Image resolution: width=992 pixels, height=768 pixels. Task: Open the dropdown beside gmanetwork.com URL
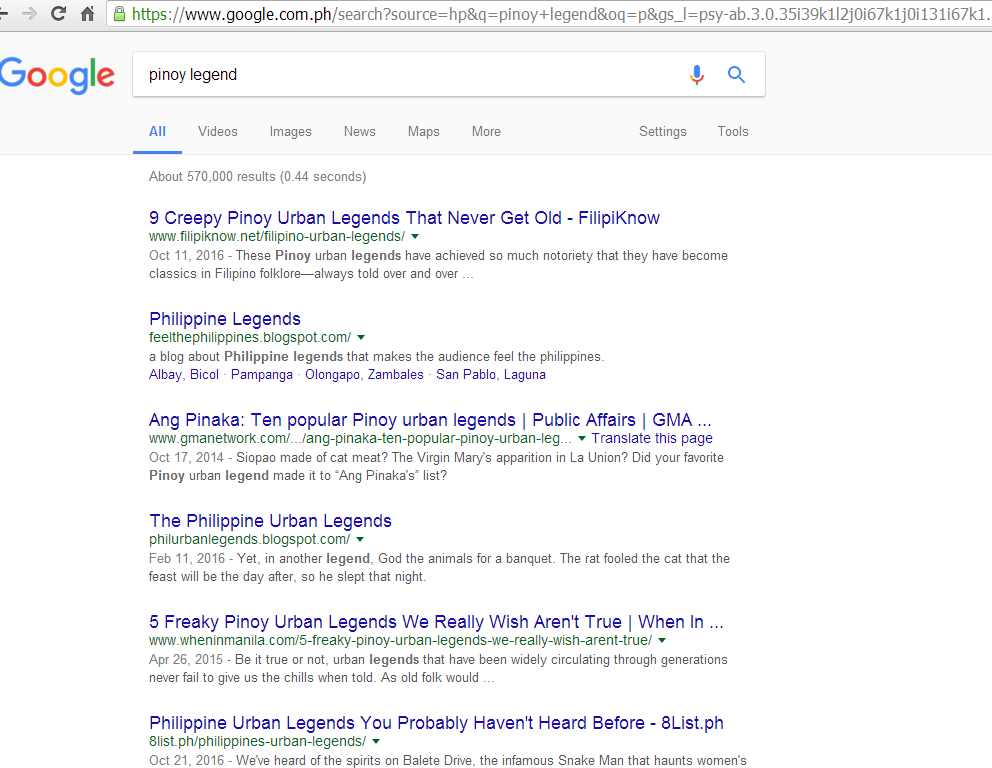[x=583, y=437]
